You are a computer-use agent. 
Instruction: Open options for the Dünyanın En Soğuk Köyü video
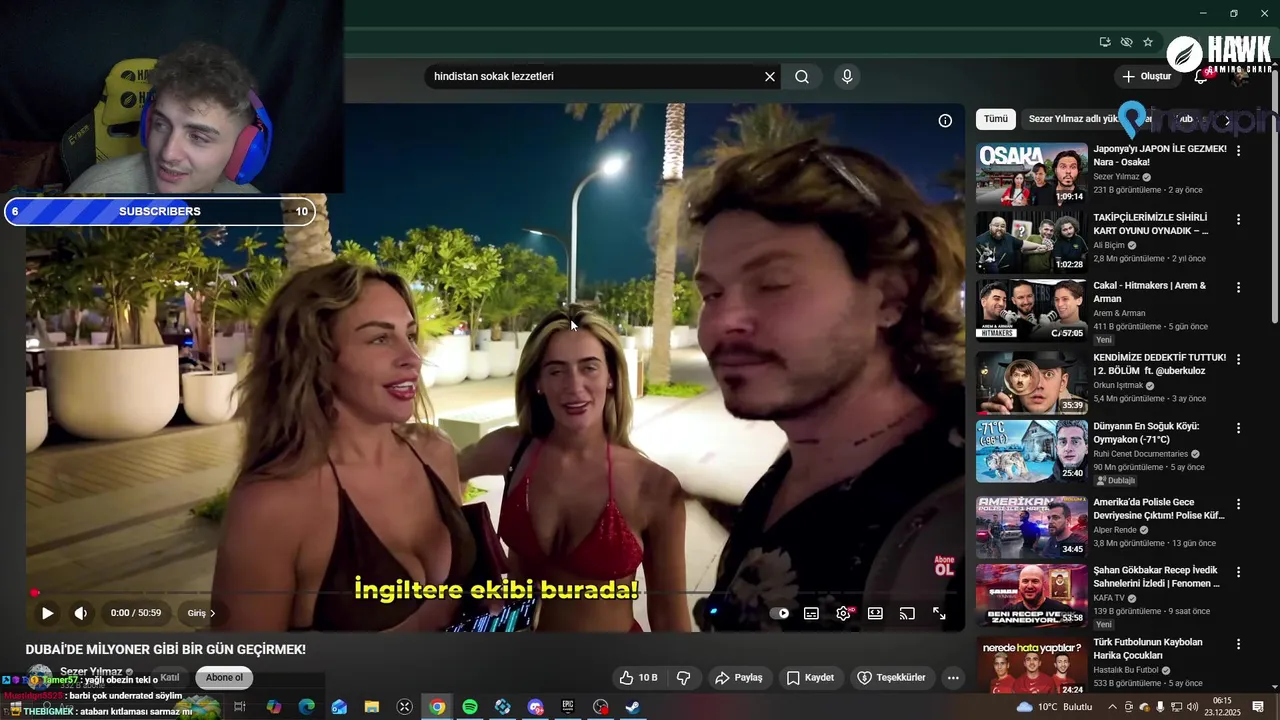1238,428
